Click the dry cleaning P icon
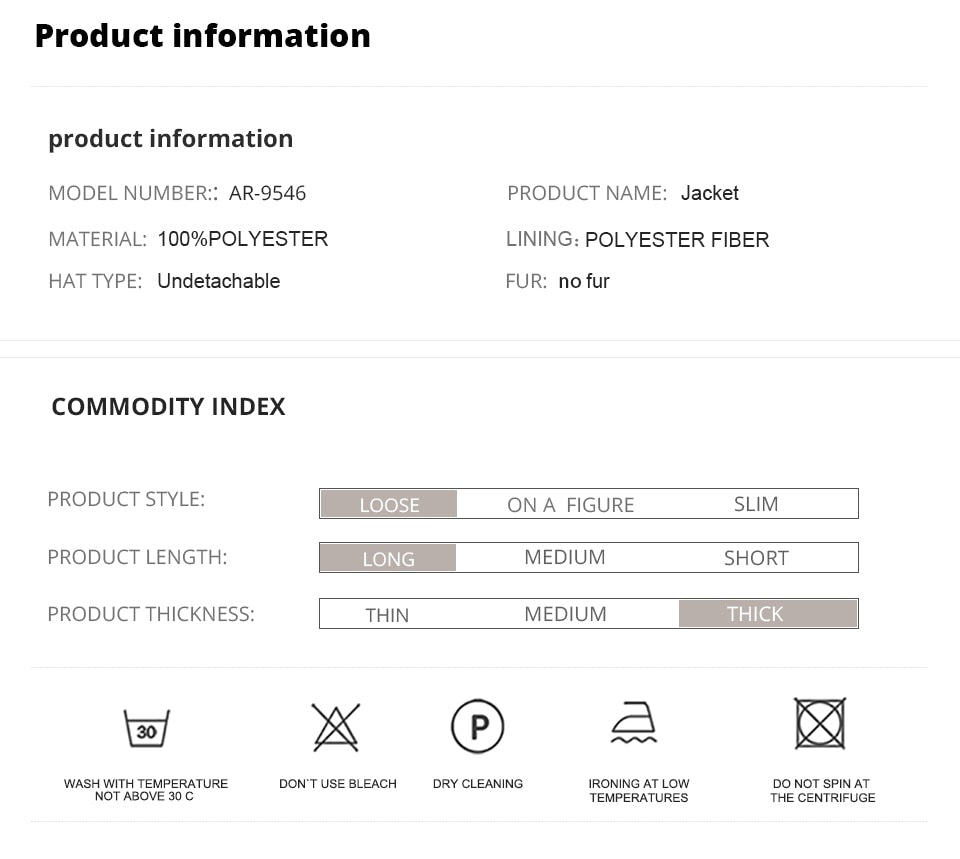 coord(477,726)
